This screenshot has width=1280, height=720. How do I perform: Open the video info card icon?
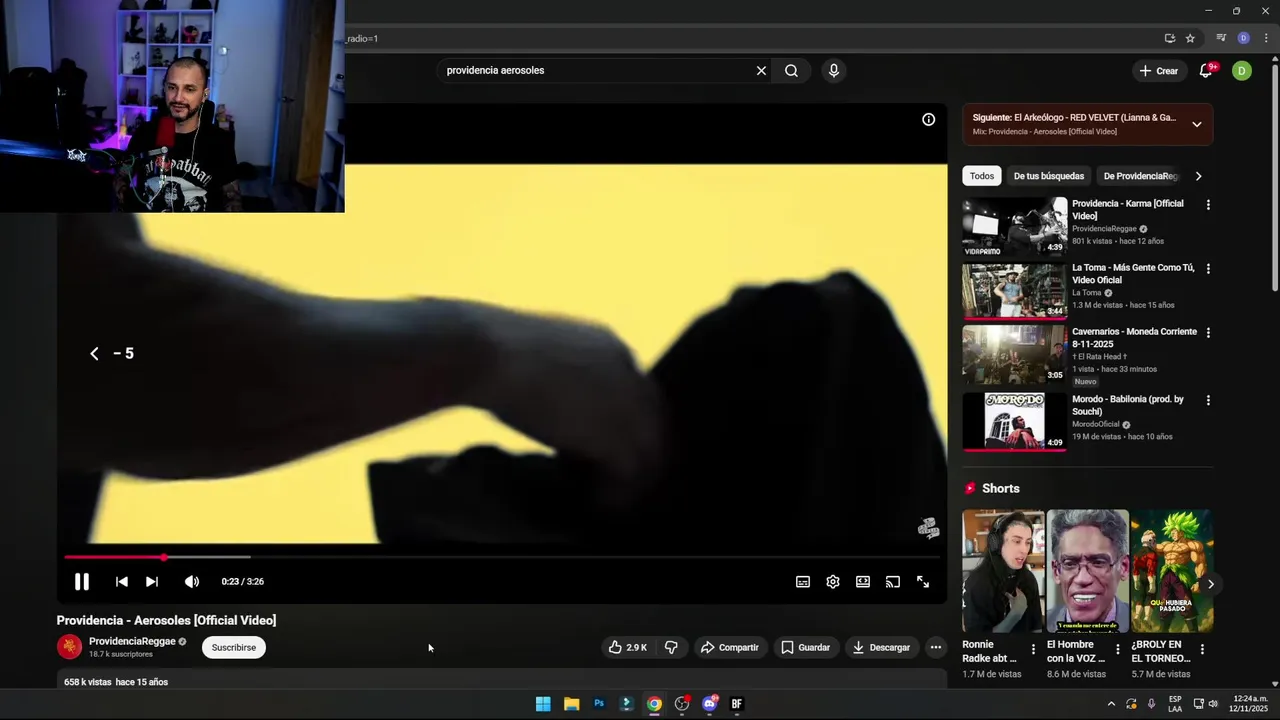click(928, 119)
